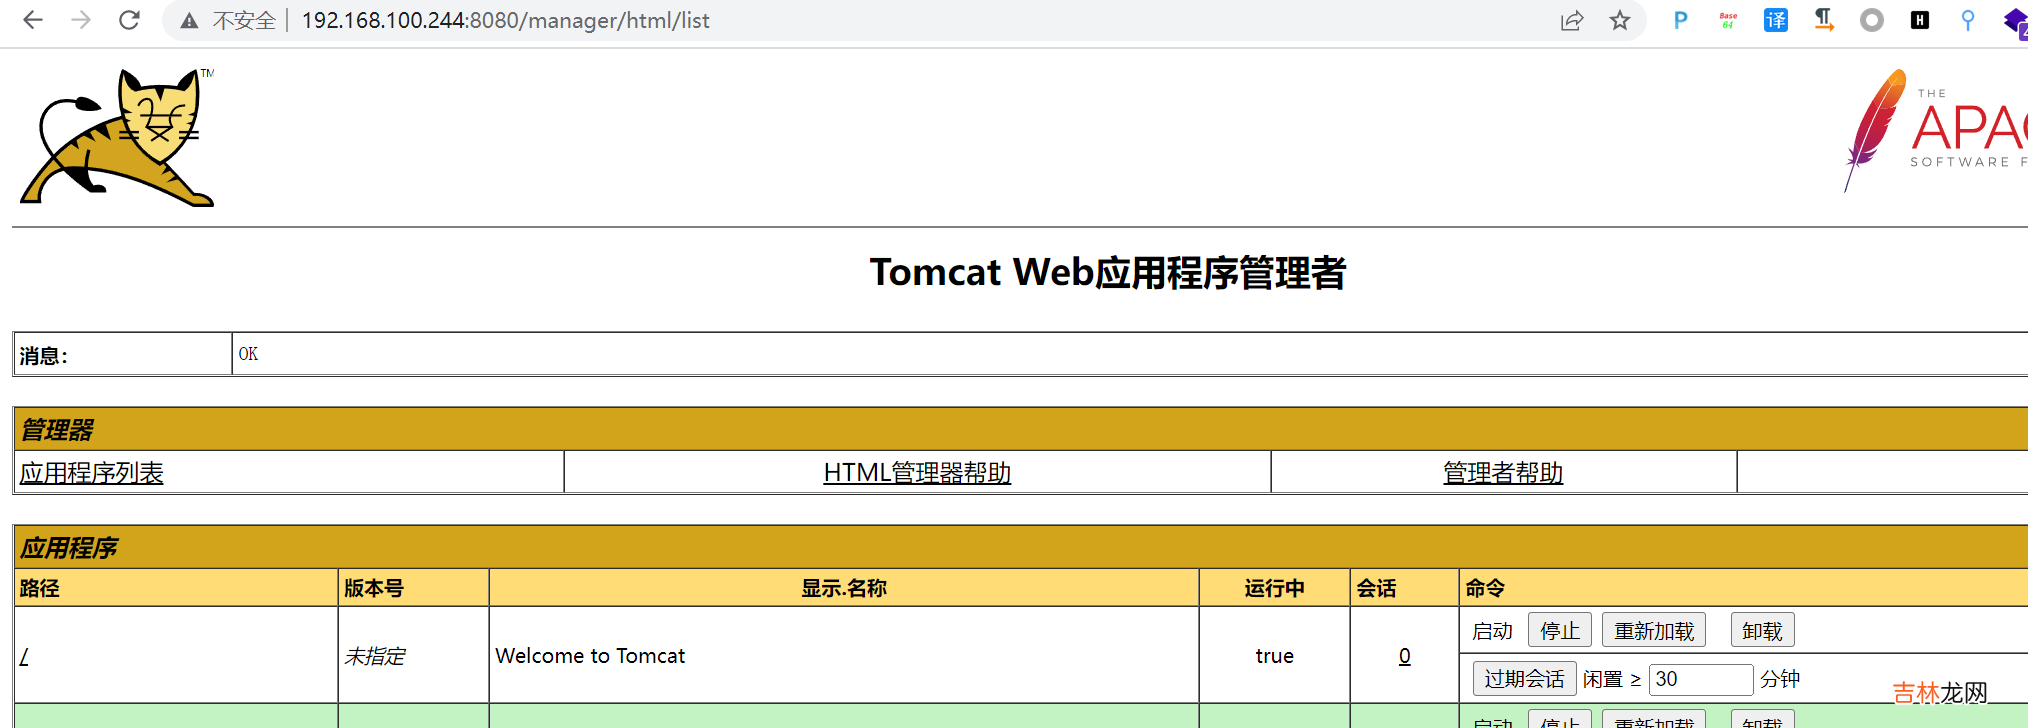
Task: Click the gray circle extension icon
Action: pos(1872,20)
